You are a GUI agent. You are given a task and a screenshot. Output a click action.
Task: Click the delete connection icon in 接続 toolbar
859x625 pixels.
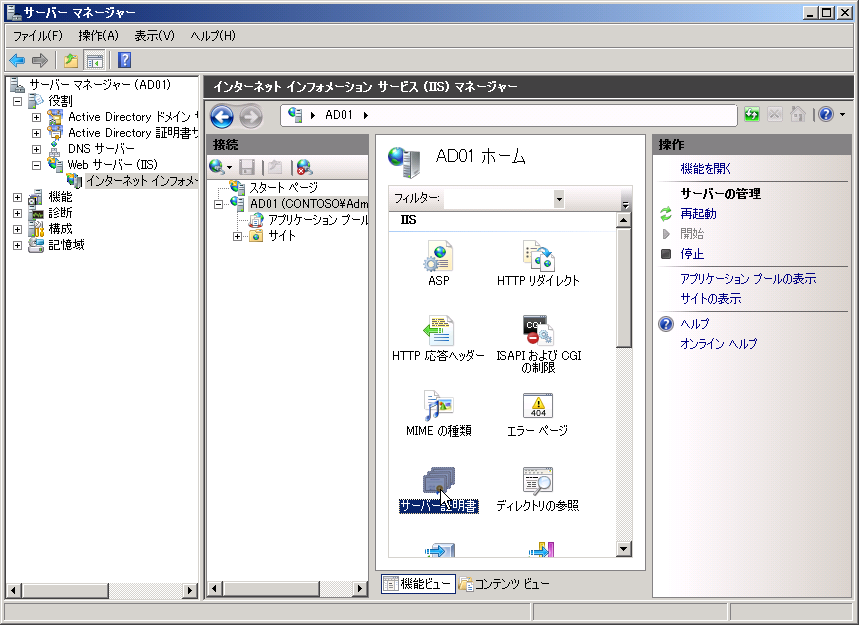tap(305, 167)
